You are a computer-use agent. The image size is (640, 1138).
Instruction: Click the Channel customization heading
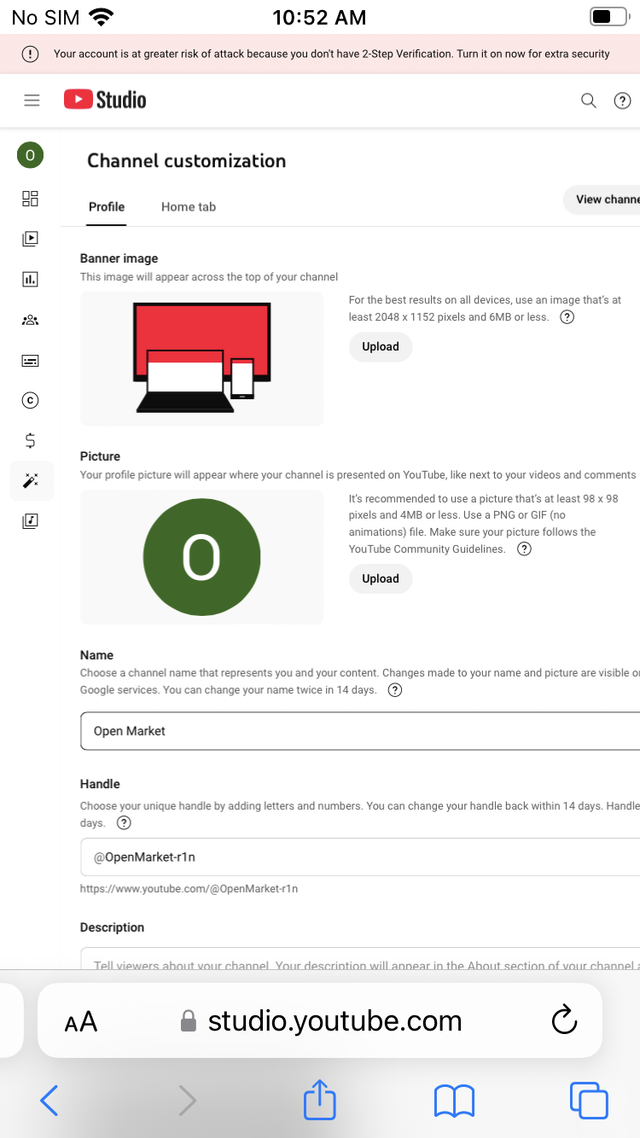[x=186, y=161]
